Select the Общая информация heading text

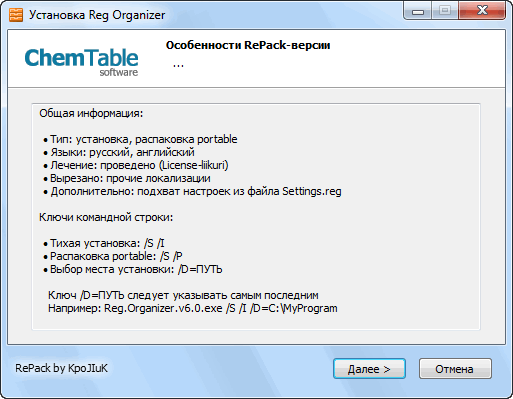91,113
